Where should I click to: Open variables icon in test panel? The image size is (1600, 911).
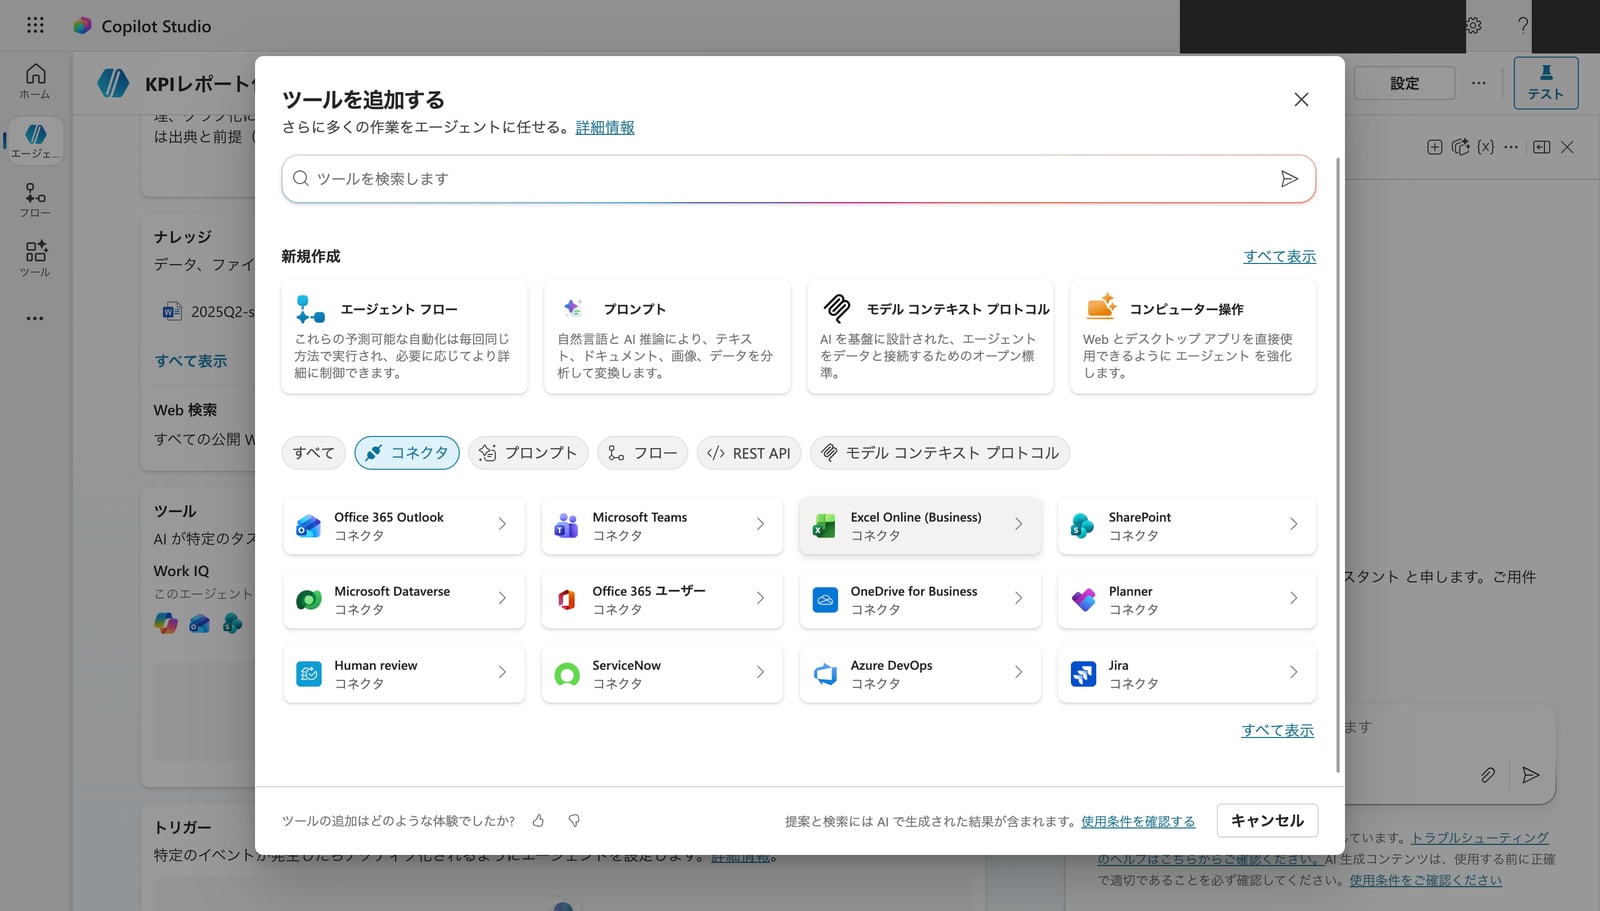[1486, 147]
